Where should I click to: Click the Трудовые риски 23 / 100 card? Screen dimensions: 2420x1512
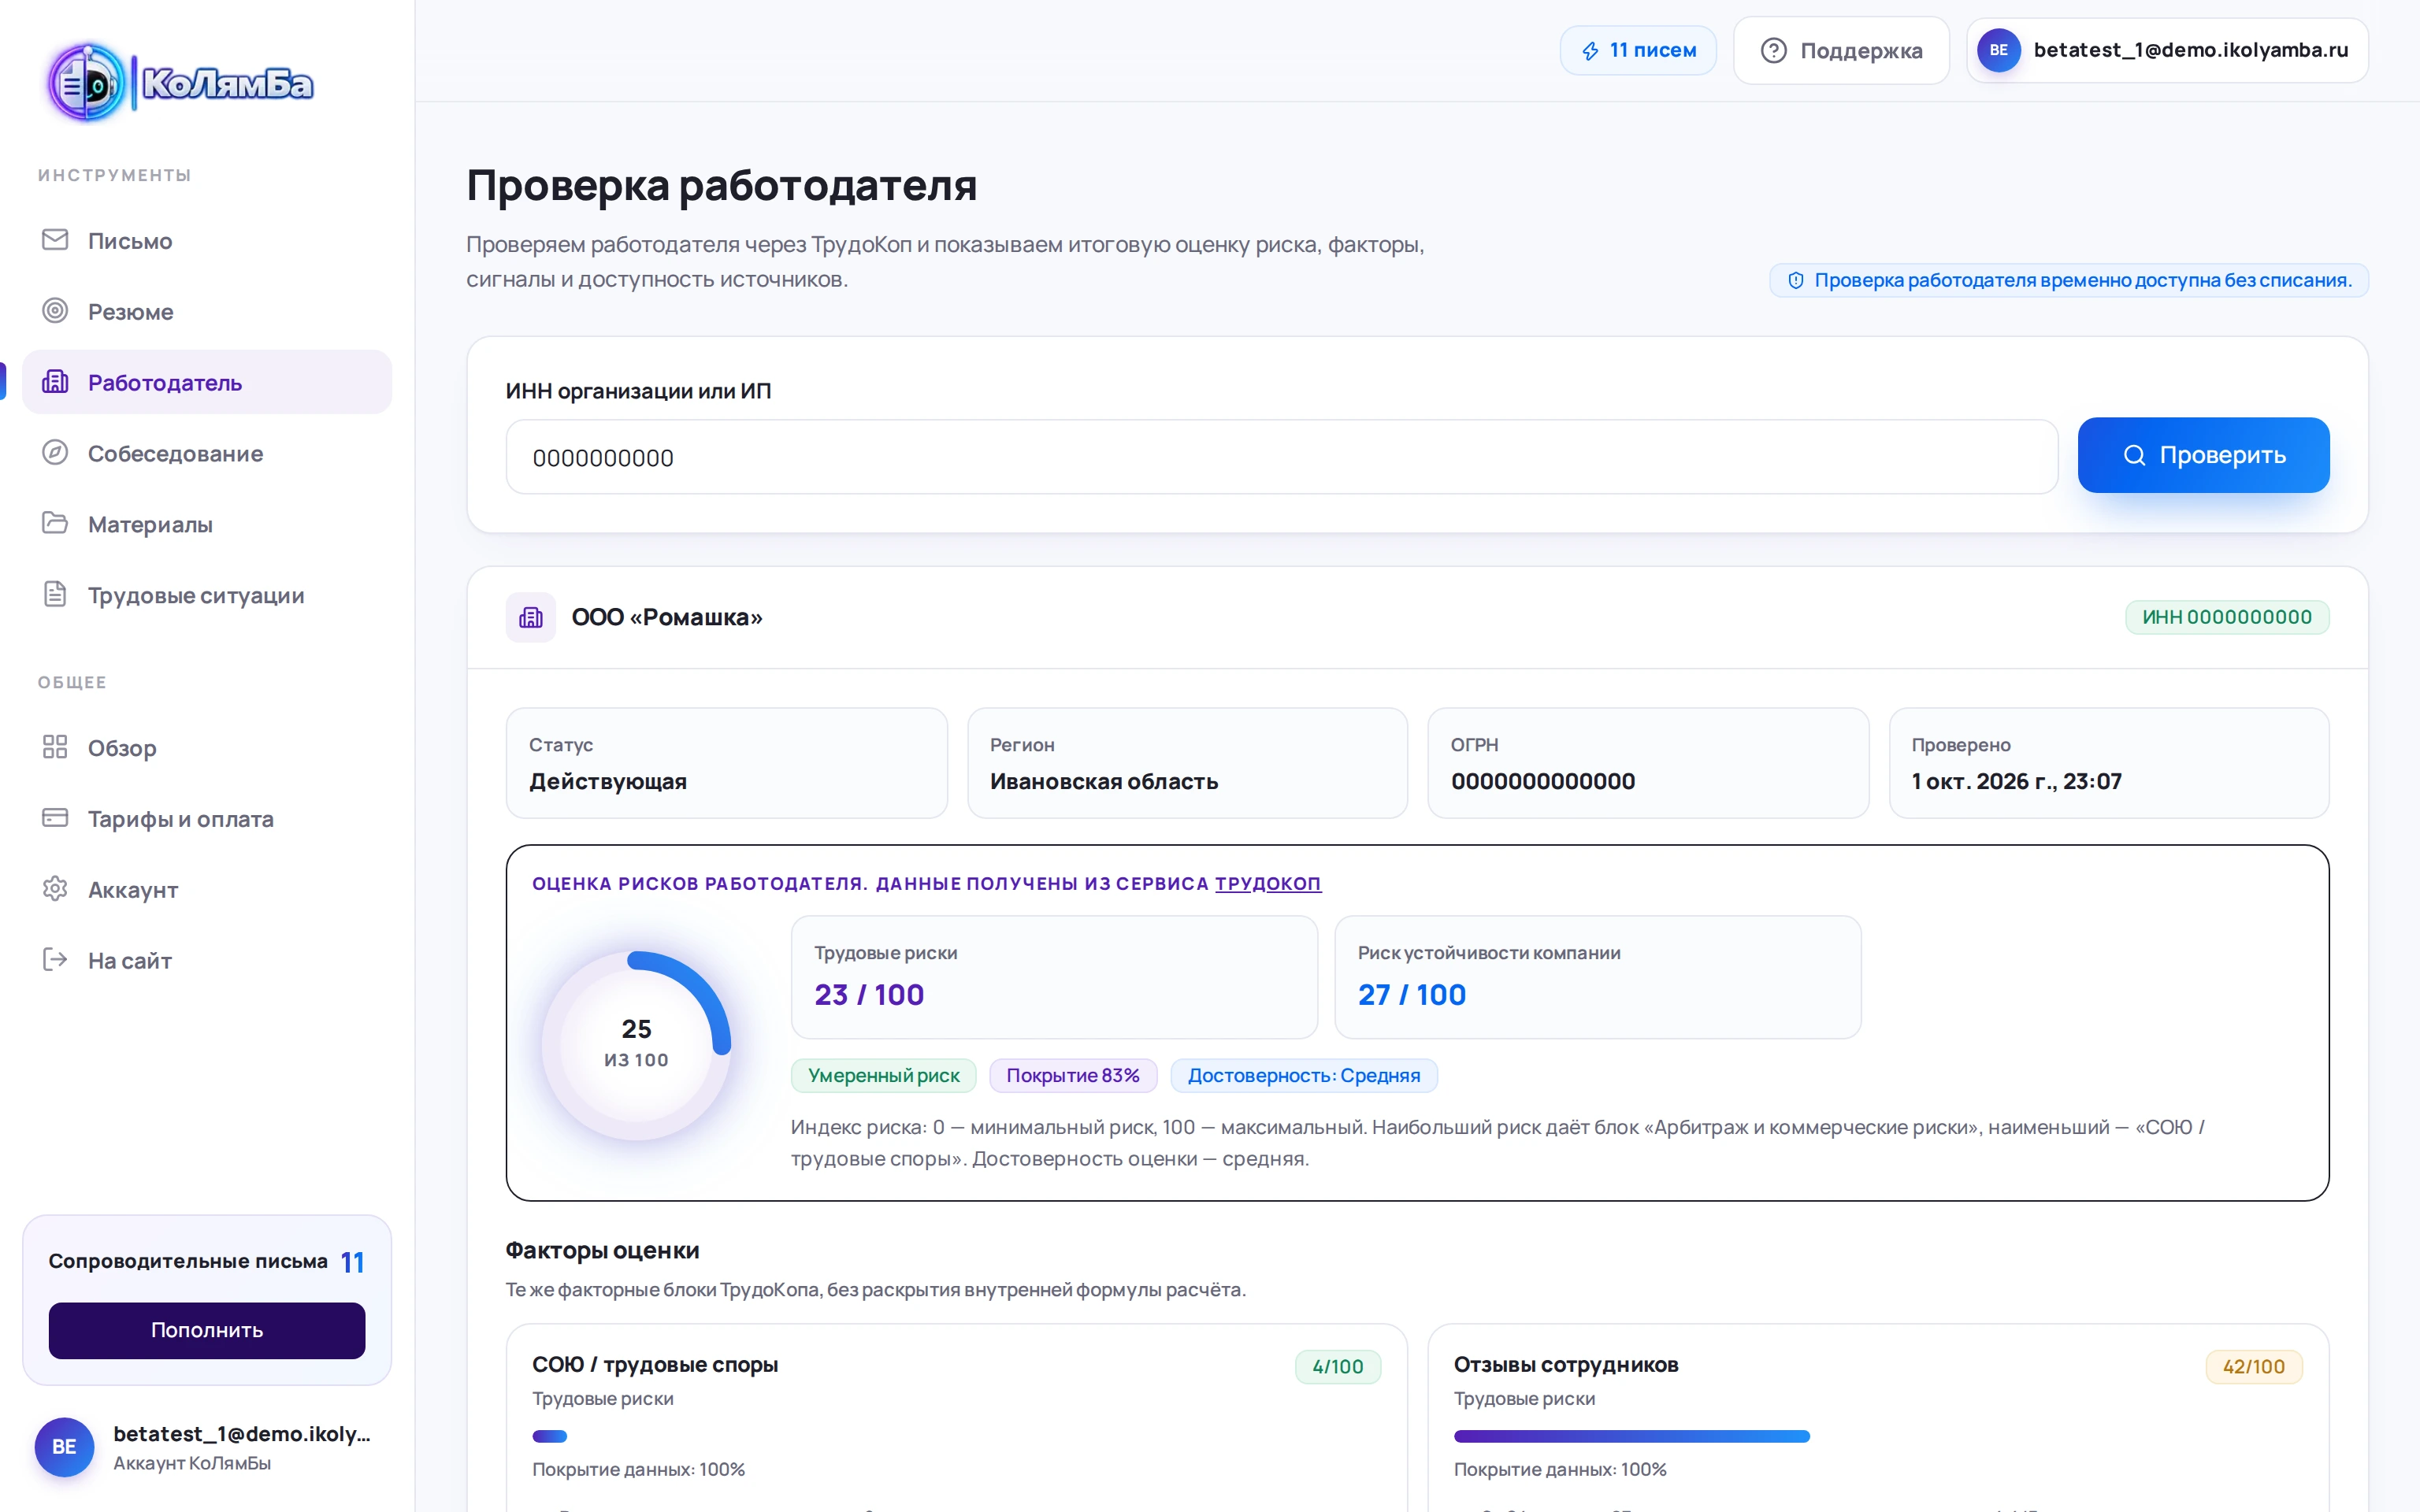[x=1054, y=977]
